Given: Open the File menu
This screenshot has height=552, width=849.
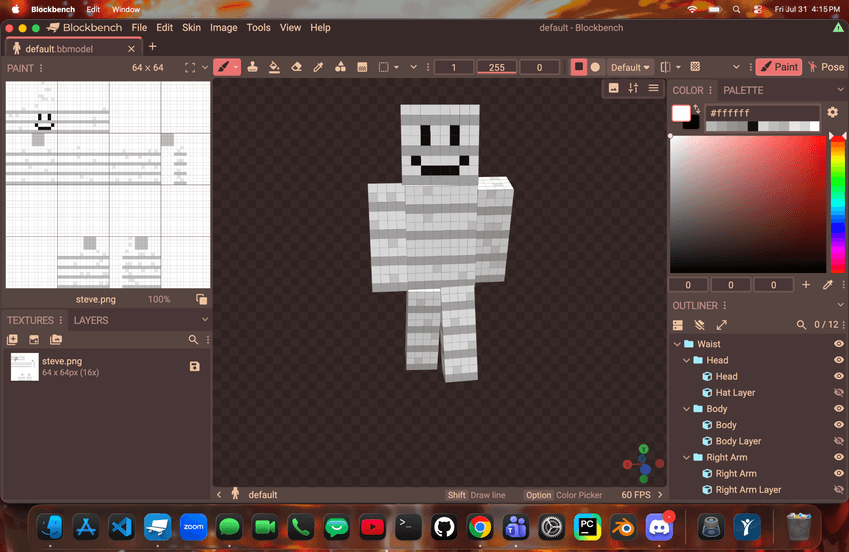Looking at the screenshot, I should click(139, 28).
